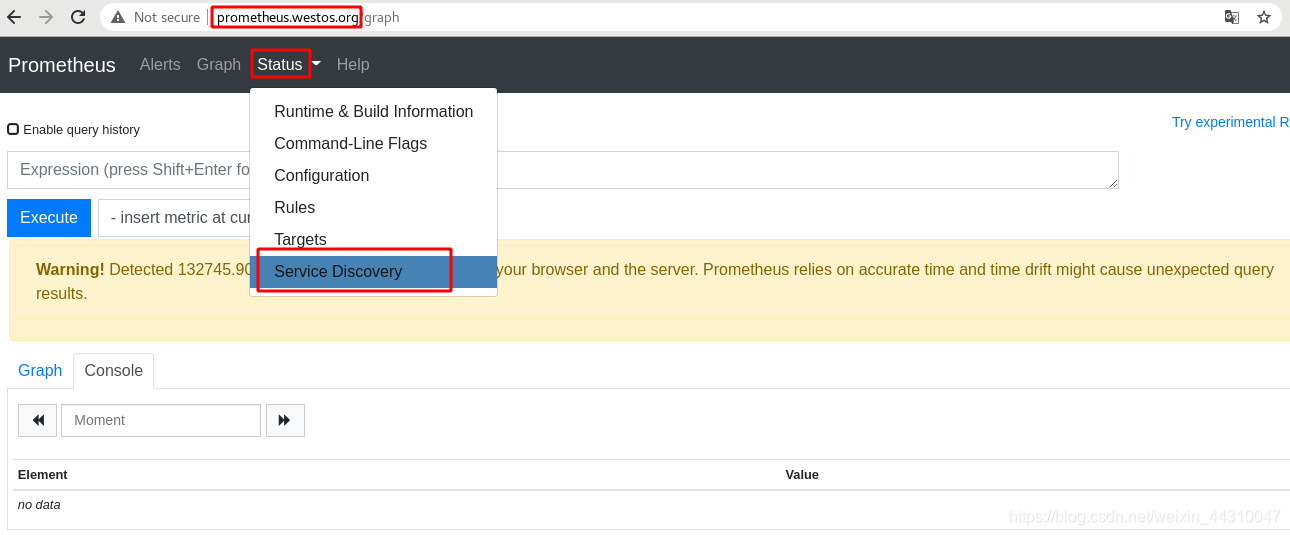This screenshot has width=1290, height=535.
Task: Click the rewind time button
Action: tap(38, 420)
